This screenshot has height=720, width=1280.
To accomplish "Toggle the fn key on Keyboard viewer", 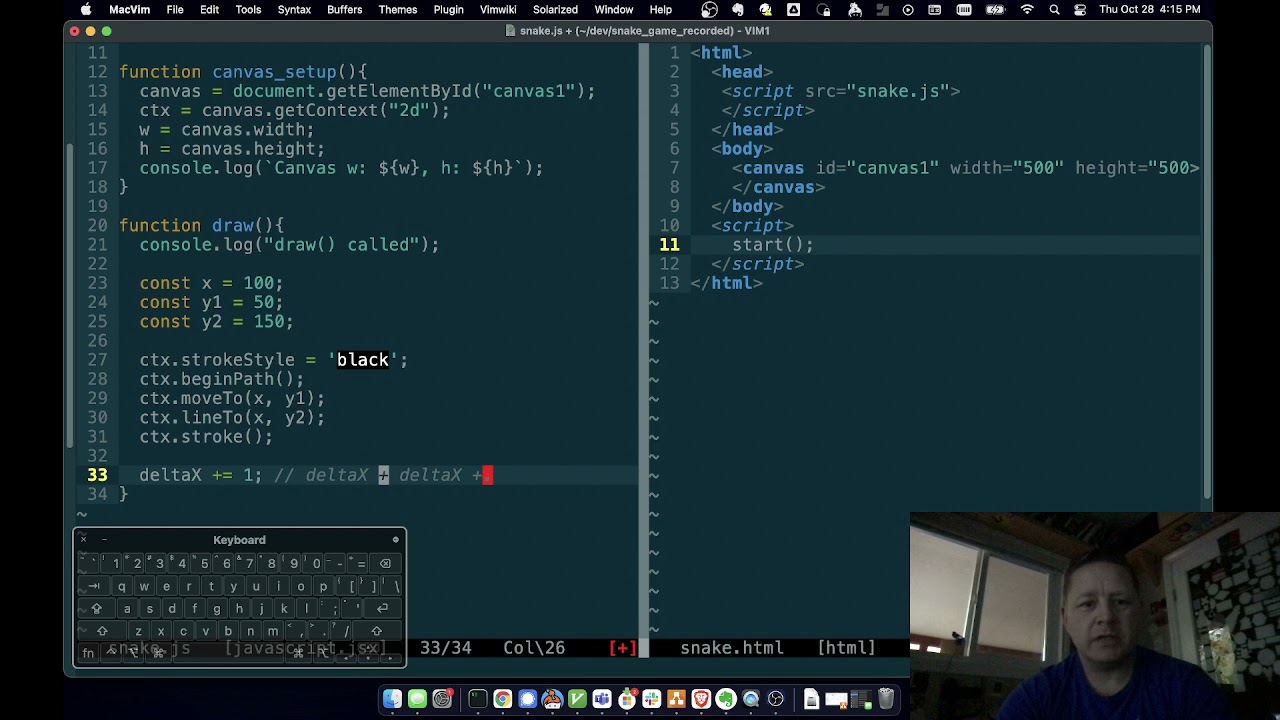I will [88, 652].
